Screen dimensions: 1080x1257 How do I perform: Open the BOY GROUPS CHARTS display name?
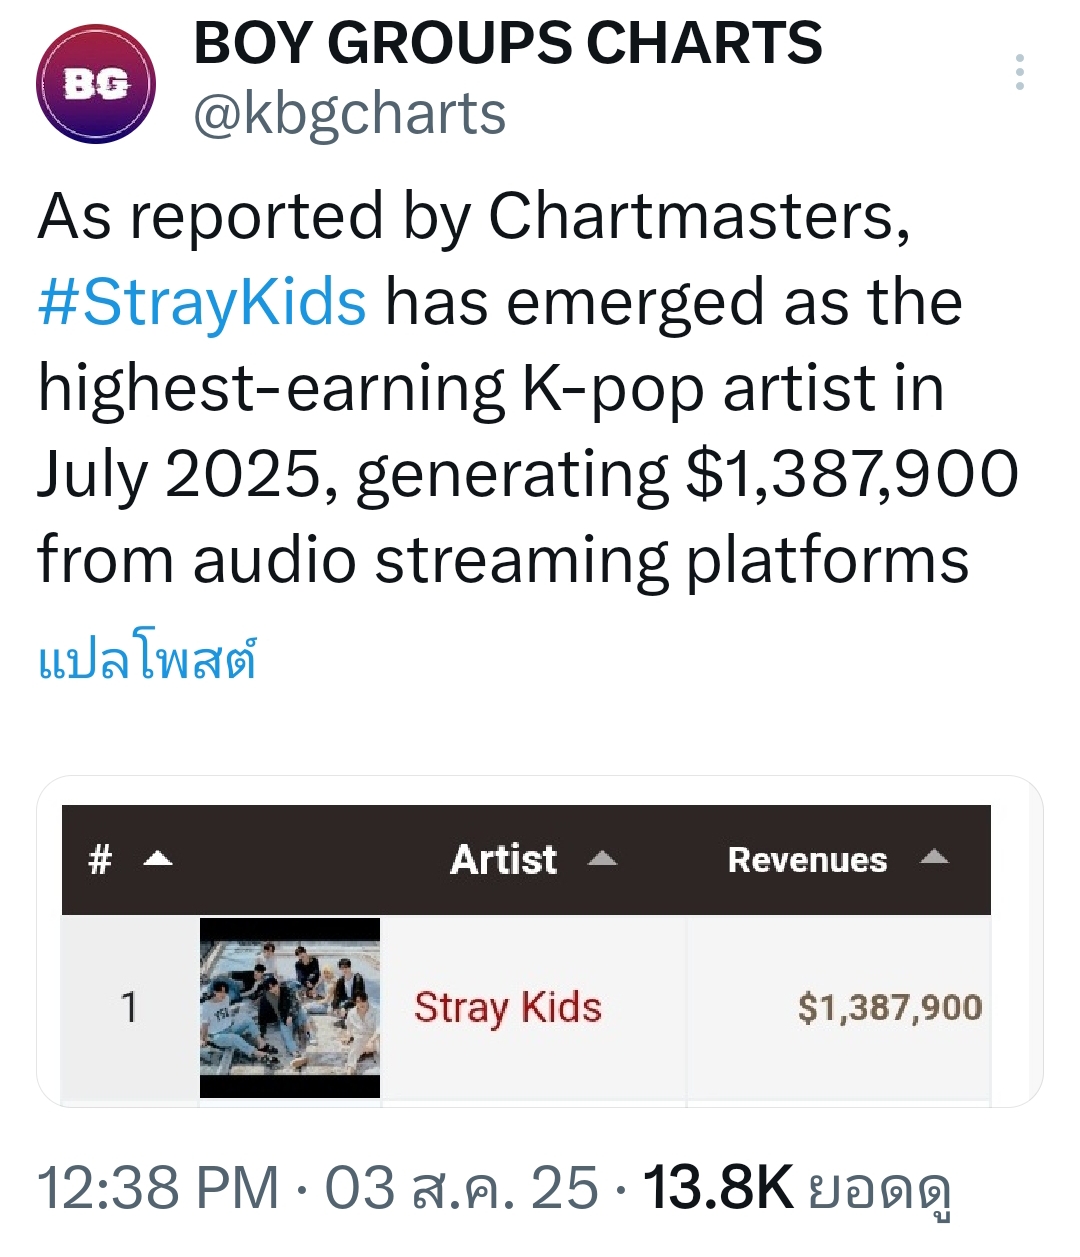point(508,43)
